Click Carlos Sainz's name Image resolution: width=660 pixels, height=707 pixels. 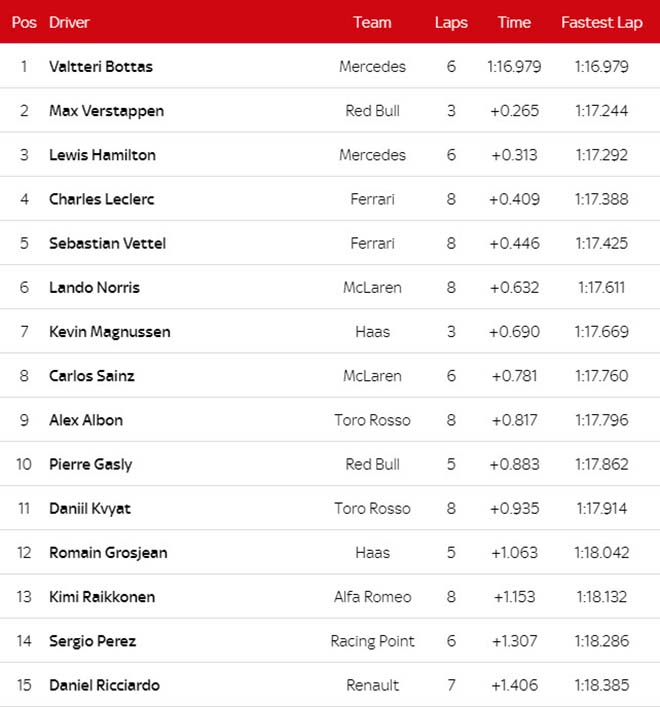[x=92, y=376]
